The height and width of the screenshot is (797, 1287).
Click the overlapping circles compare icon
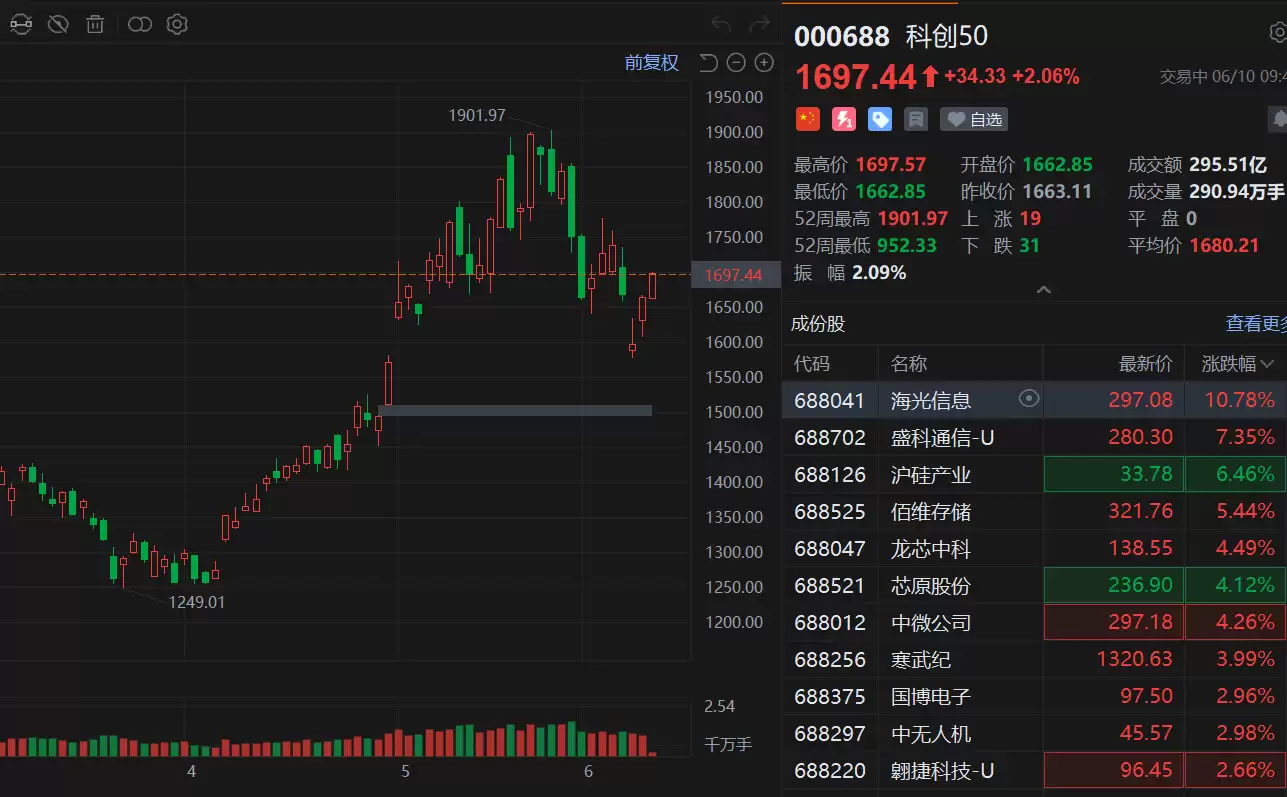[x=140, y=24]
